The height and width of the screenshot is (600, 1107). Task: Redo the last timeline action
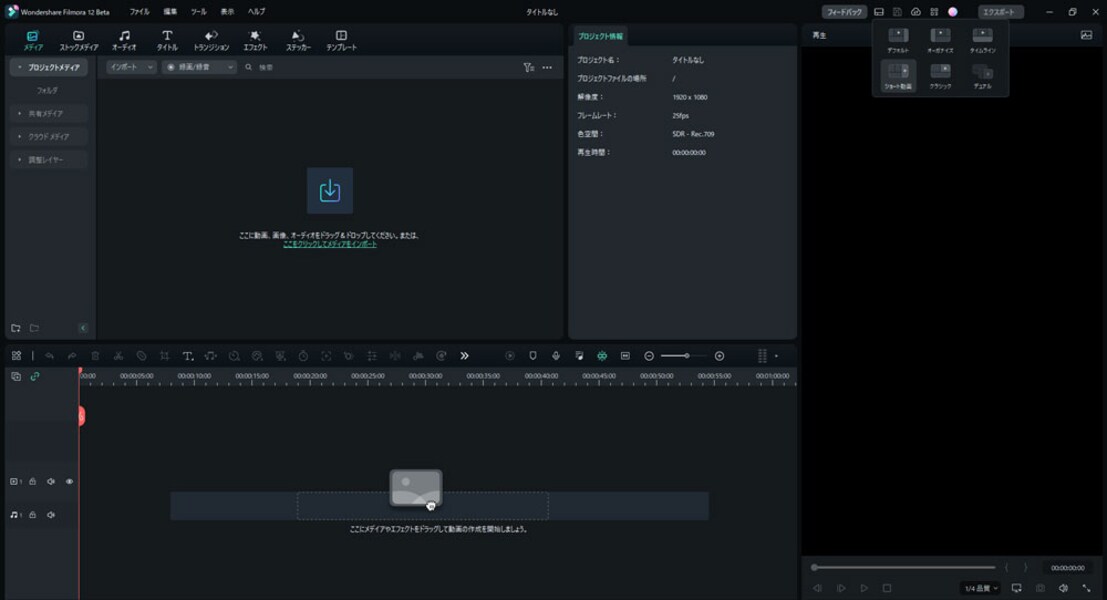click(x=72, y=356)
